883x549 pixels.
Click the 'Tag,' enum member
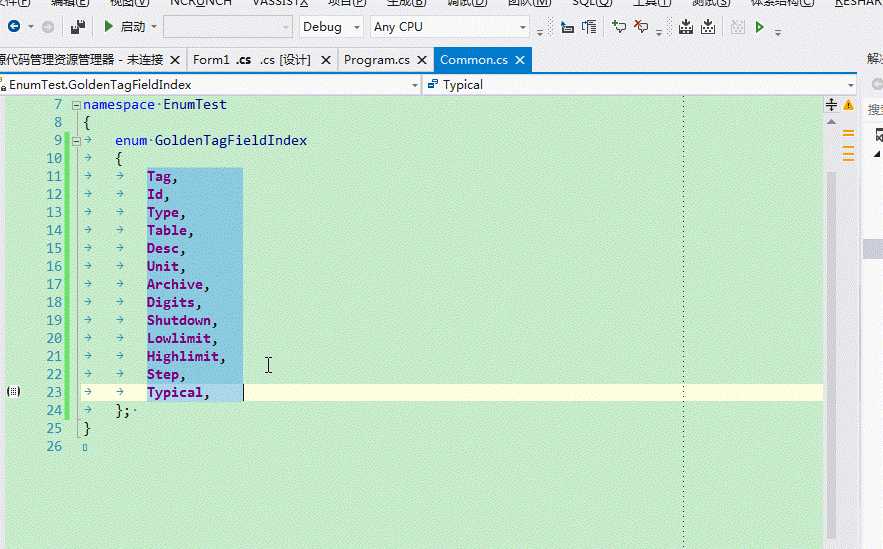[x=162, y=177]
